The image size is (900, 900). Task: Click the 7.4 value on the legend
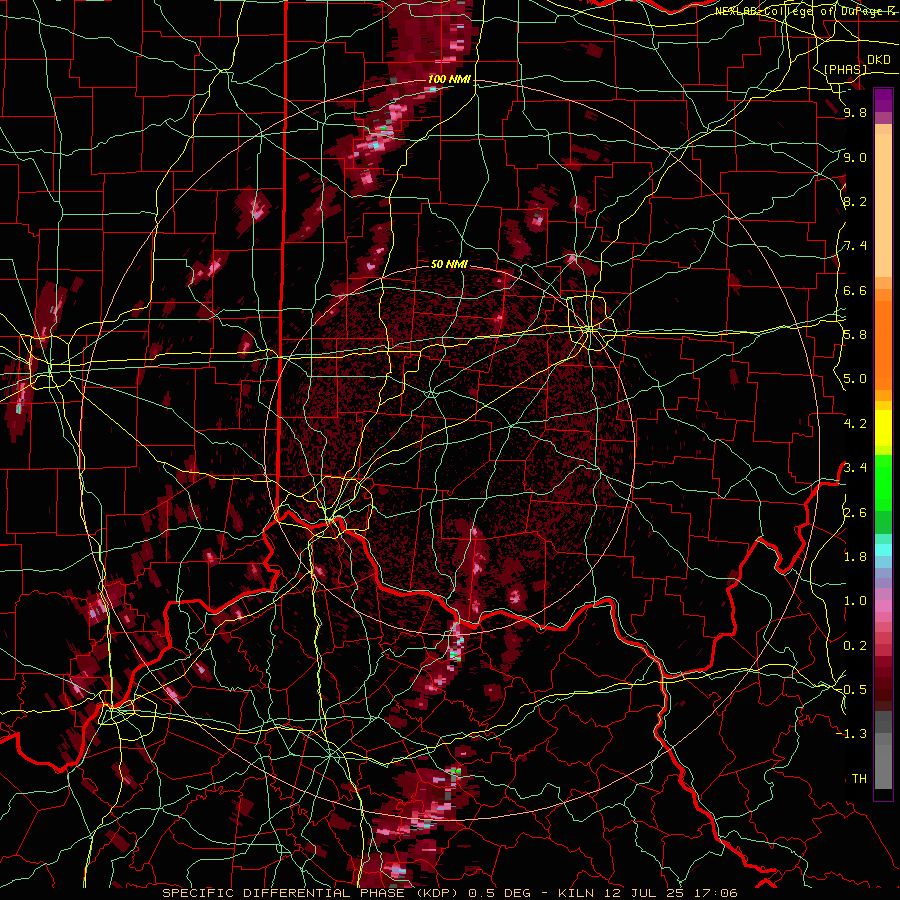(855, 246)
